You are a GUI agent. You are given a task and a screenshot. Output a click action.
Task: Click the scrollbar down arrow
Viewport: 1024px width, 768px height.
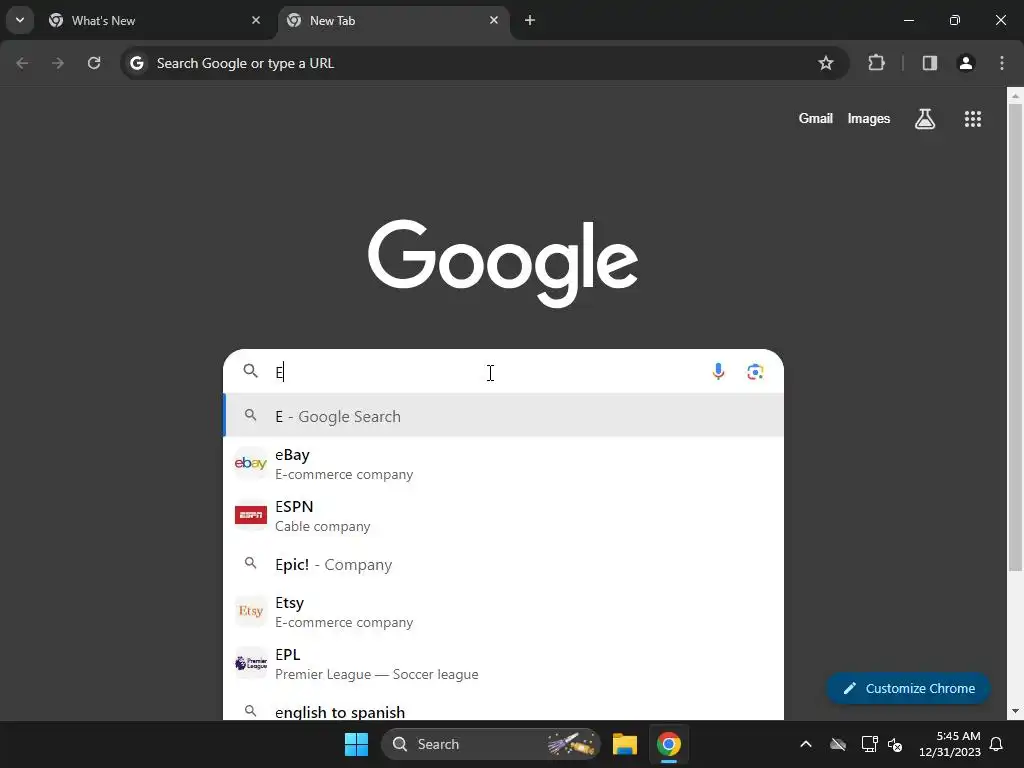click(1015, 711)
